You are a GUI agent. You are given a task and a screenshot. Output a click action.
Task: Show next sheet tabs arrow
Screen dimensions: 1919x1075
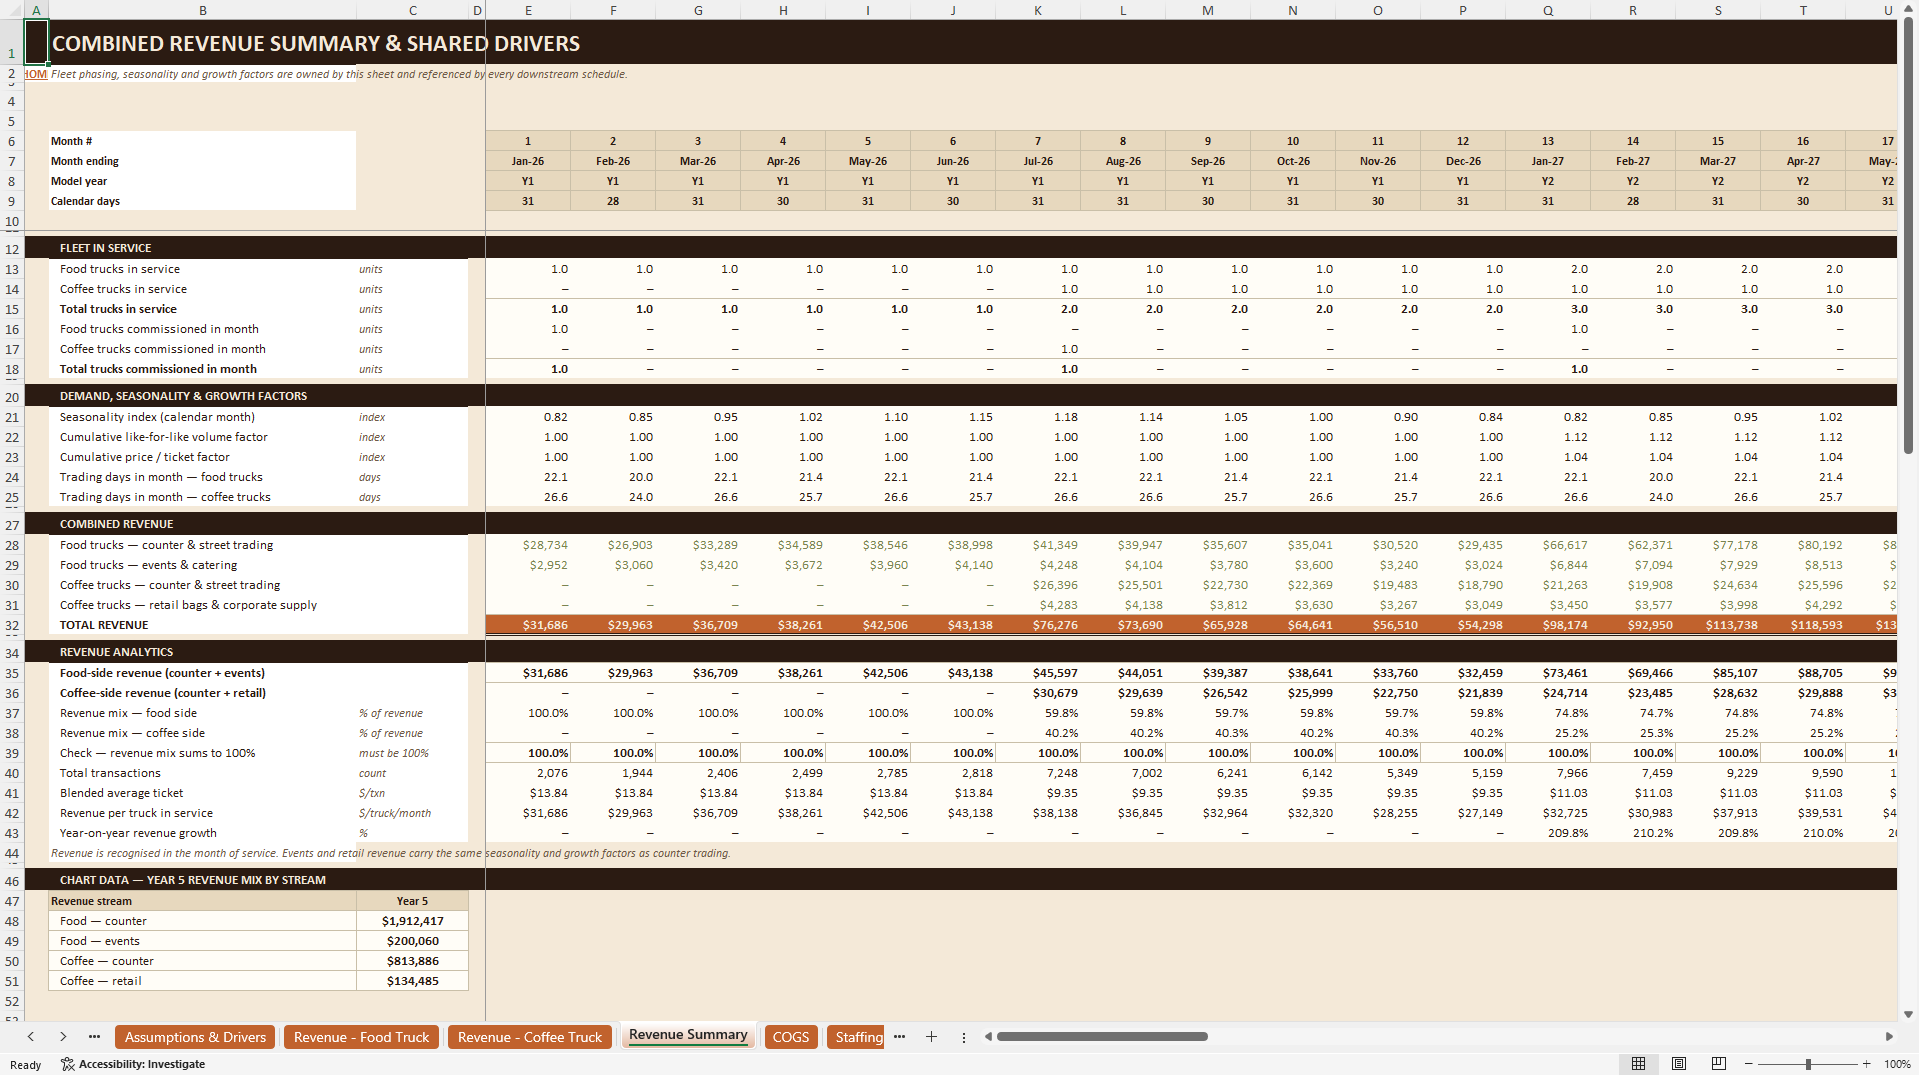click(x=63, y=1037)
